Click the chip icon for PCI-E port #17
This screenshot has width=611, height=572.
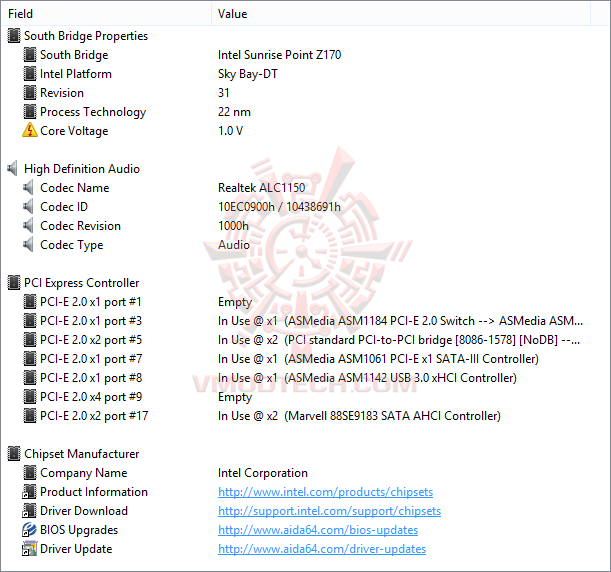point(30,416)
